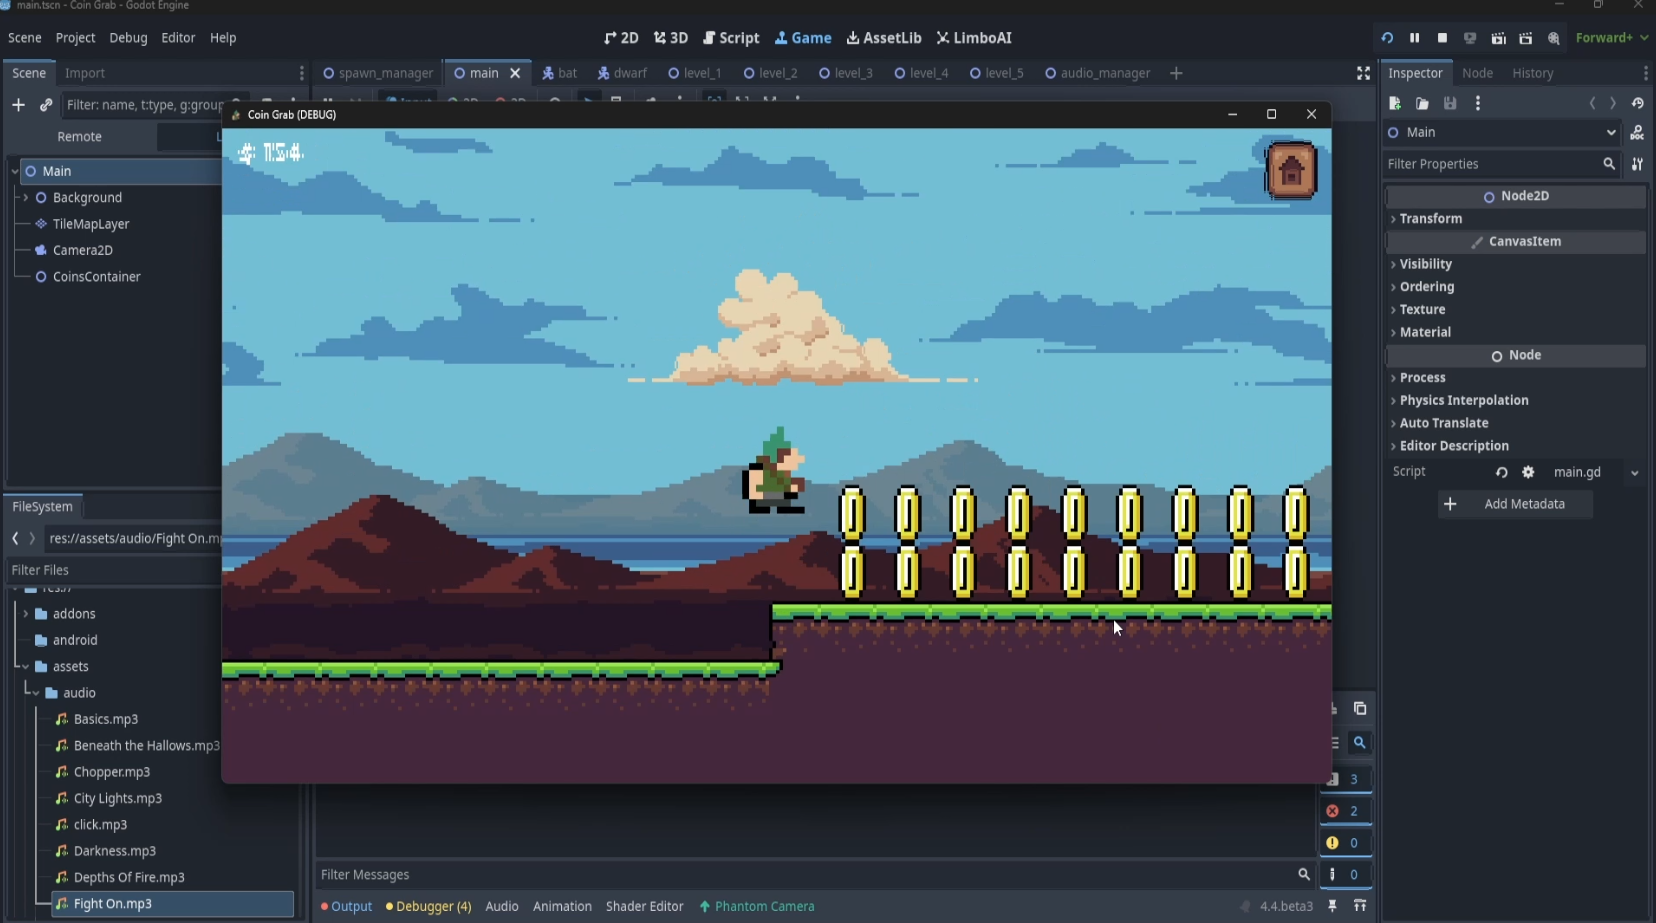
Task: Add a new scene tab with plus
Action: point(1176,73)
